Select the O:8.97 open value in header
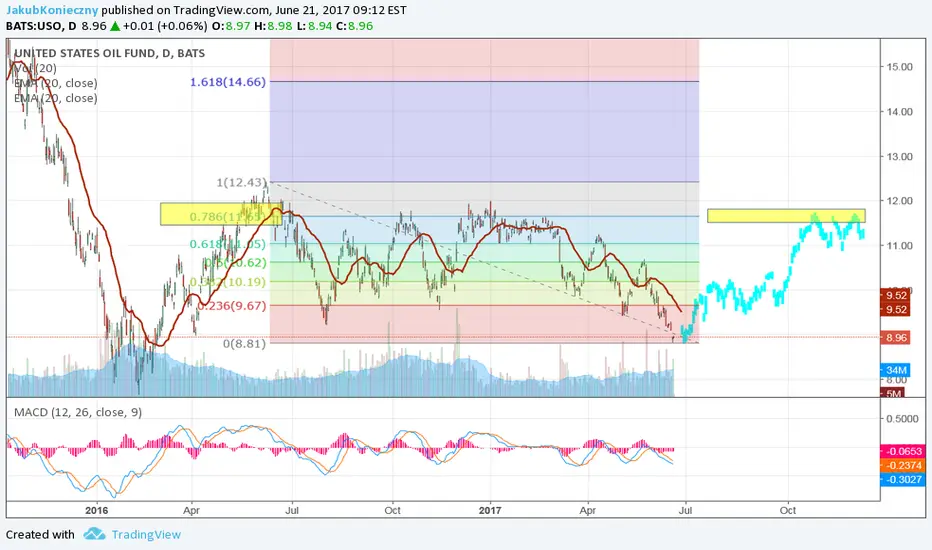Image resolution: width=932 pixels, height=550 pixels. (x=231, y=26)
